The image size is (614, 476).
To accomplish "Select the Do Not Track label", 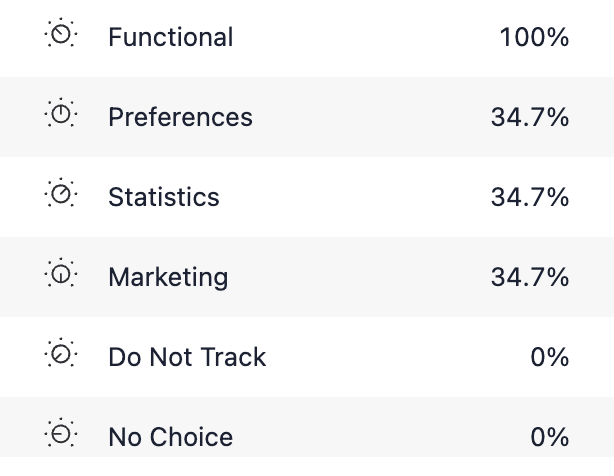I will (x=187, y=357).
